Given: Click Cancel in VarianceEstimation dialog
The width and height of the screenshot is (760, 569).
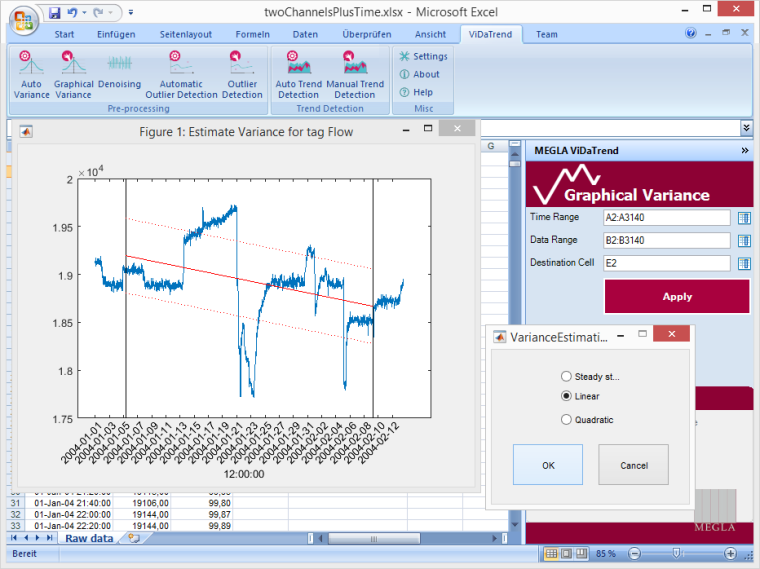Looking at the screenshot, I should coord(633,465).
